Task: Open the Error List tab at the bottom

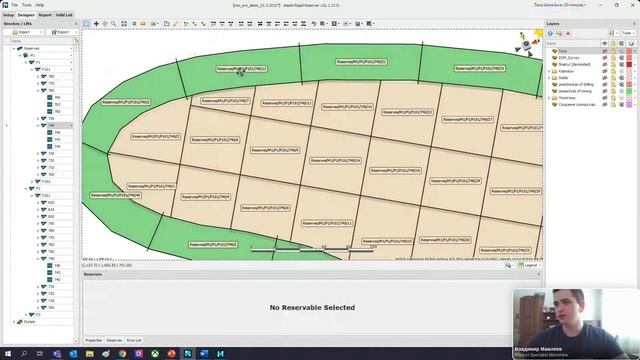Action: pos(134,340)
